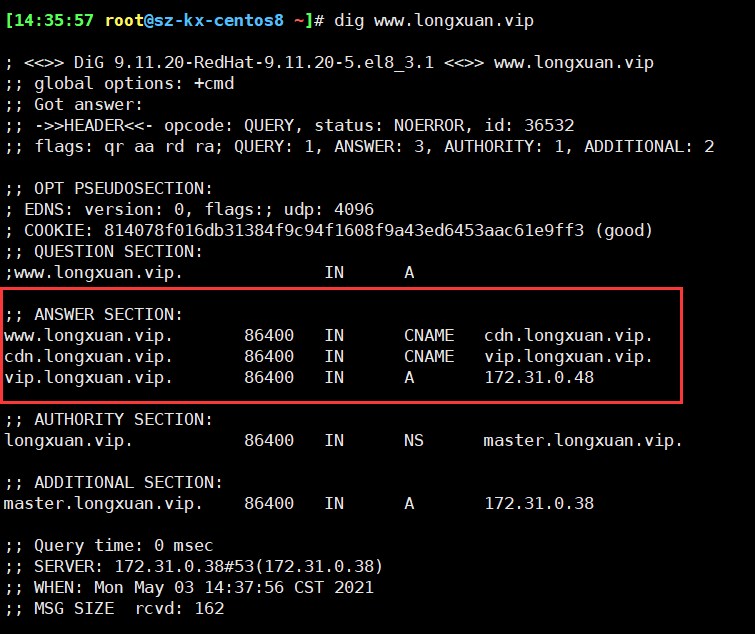Click the timestamp [14:35:57 in the prompt
Viewport: 755px width, 634px height.
pyautogui.click(x=50, y=21)
